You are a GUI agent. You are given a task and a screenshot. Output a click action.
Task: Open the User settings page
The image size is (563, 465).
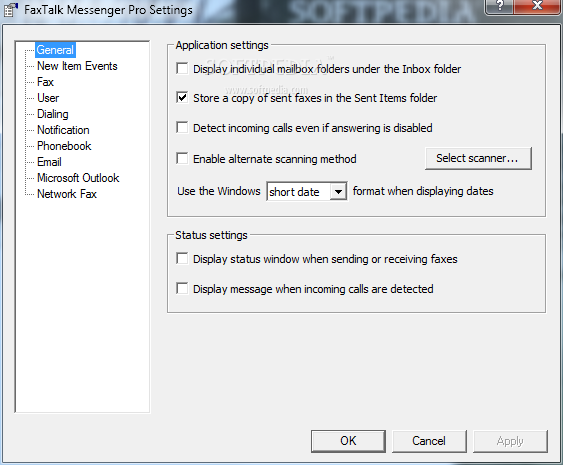[x=48, y=98]
